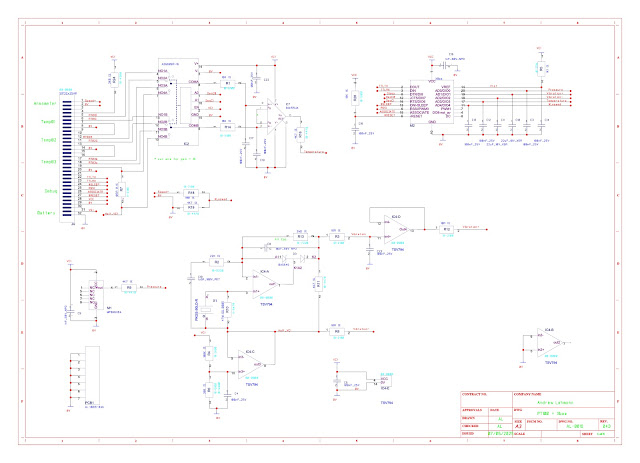Select resistor R18 in the wind speed divider

tap(191, 193)
